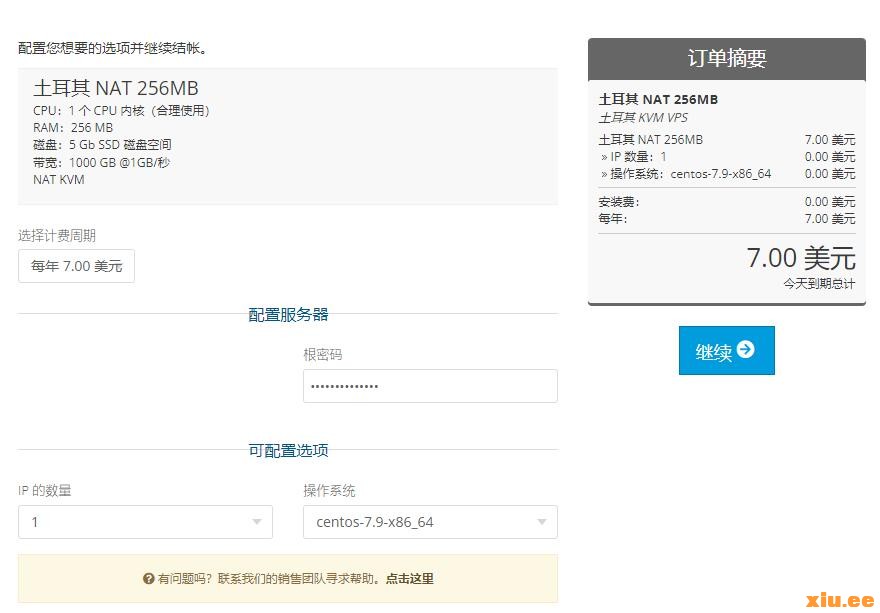The image size is (880, 613).
Task: Click the arrow icon inside 继续 button
Action: click(745, 350)
